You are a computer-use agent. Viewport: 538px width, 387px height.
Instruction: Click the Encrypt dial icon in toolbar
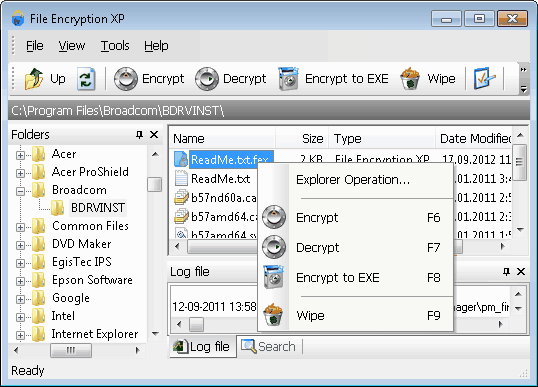126,79
